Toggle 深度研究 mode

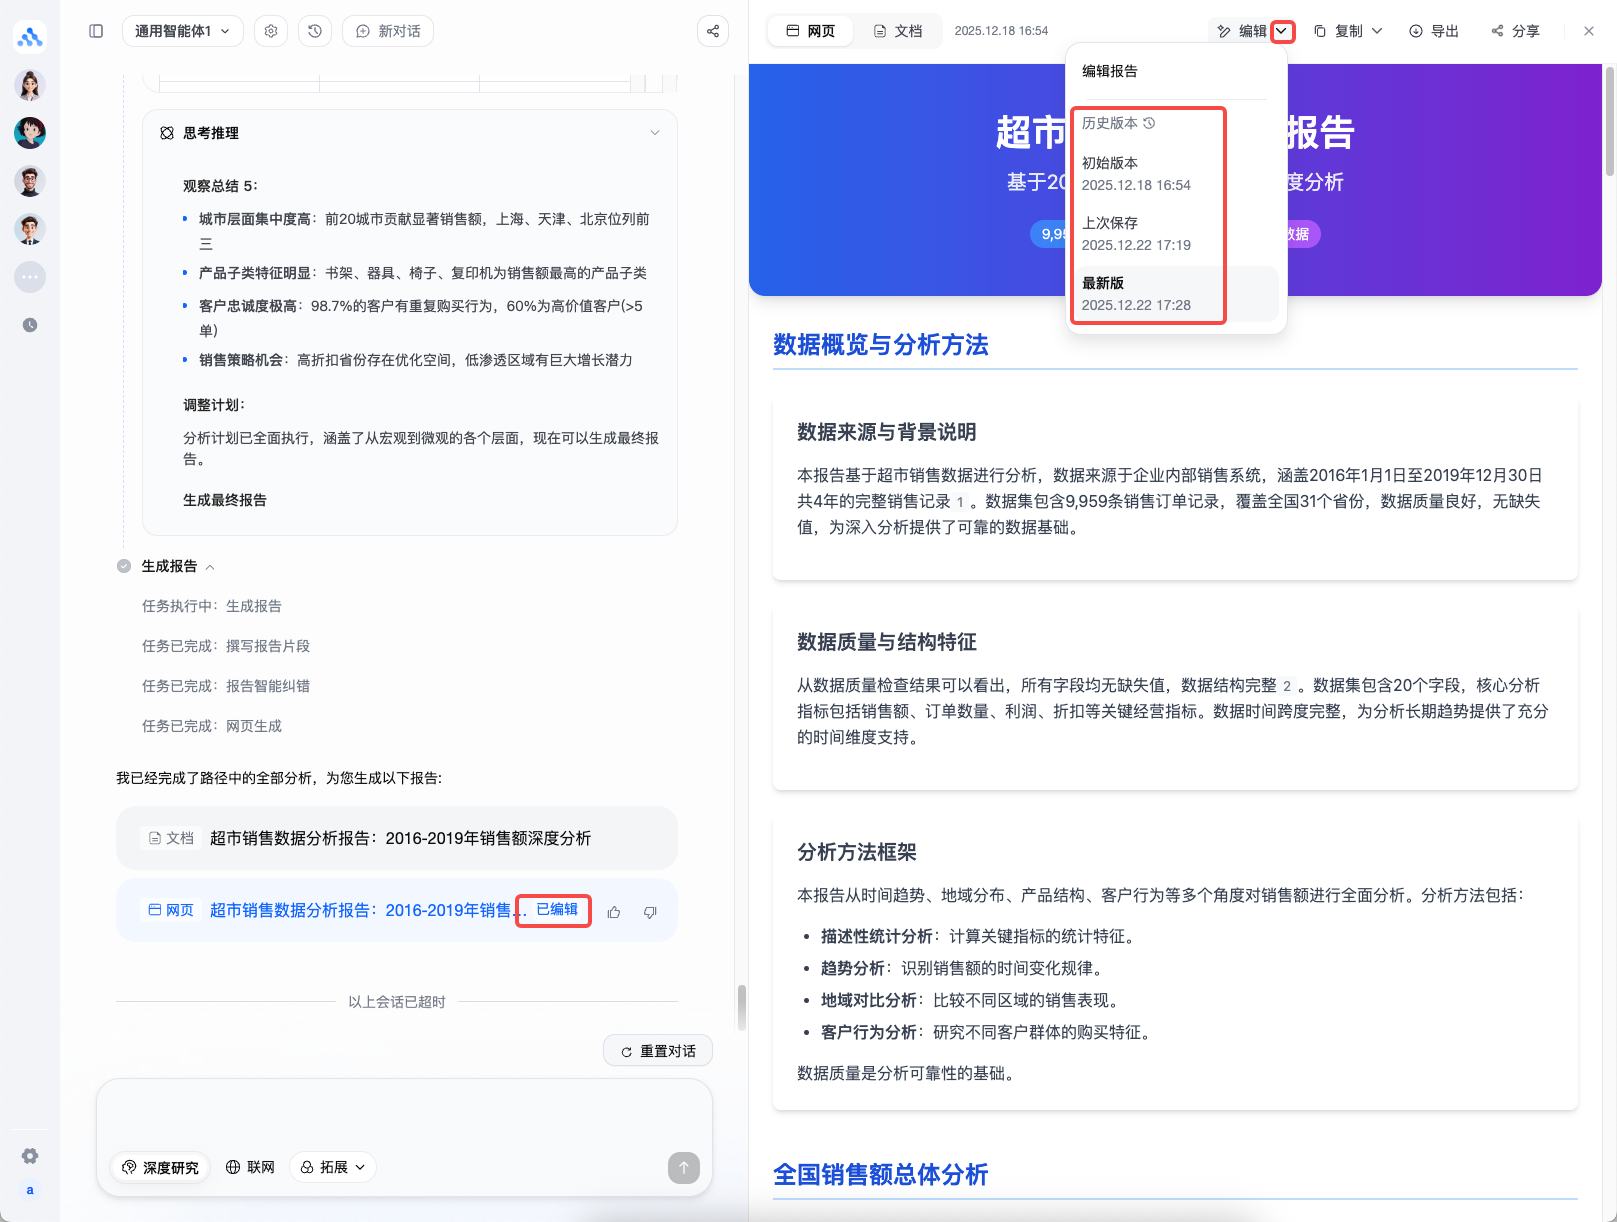coord(160,1167)
